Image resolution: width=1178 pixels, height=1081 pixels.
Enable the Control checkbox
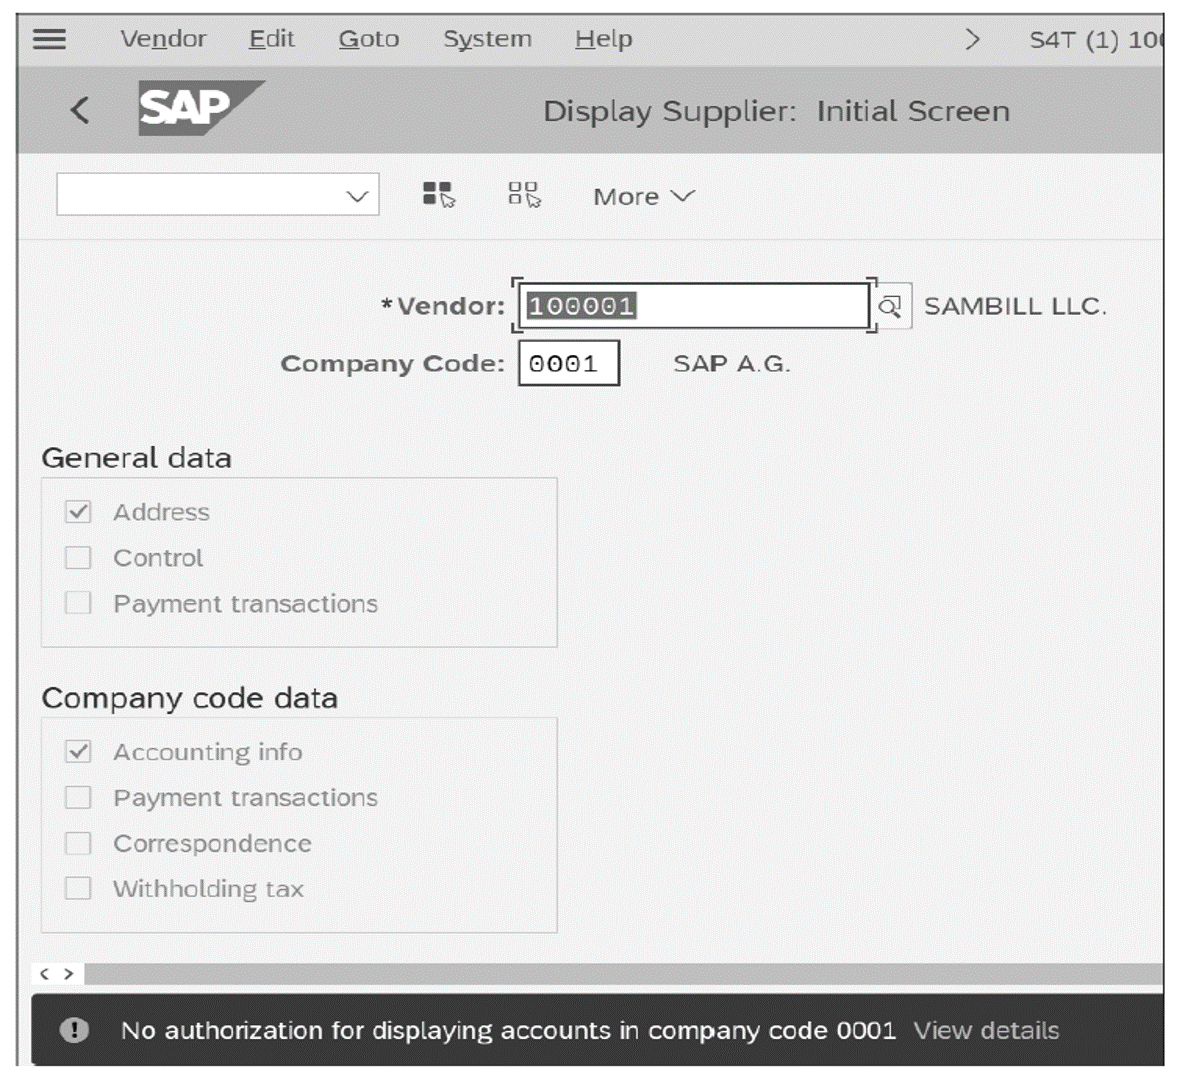tap(78, 557)
